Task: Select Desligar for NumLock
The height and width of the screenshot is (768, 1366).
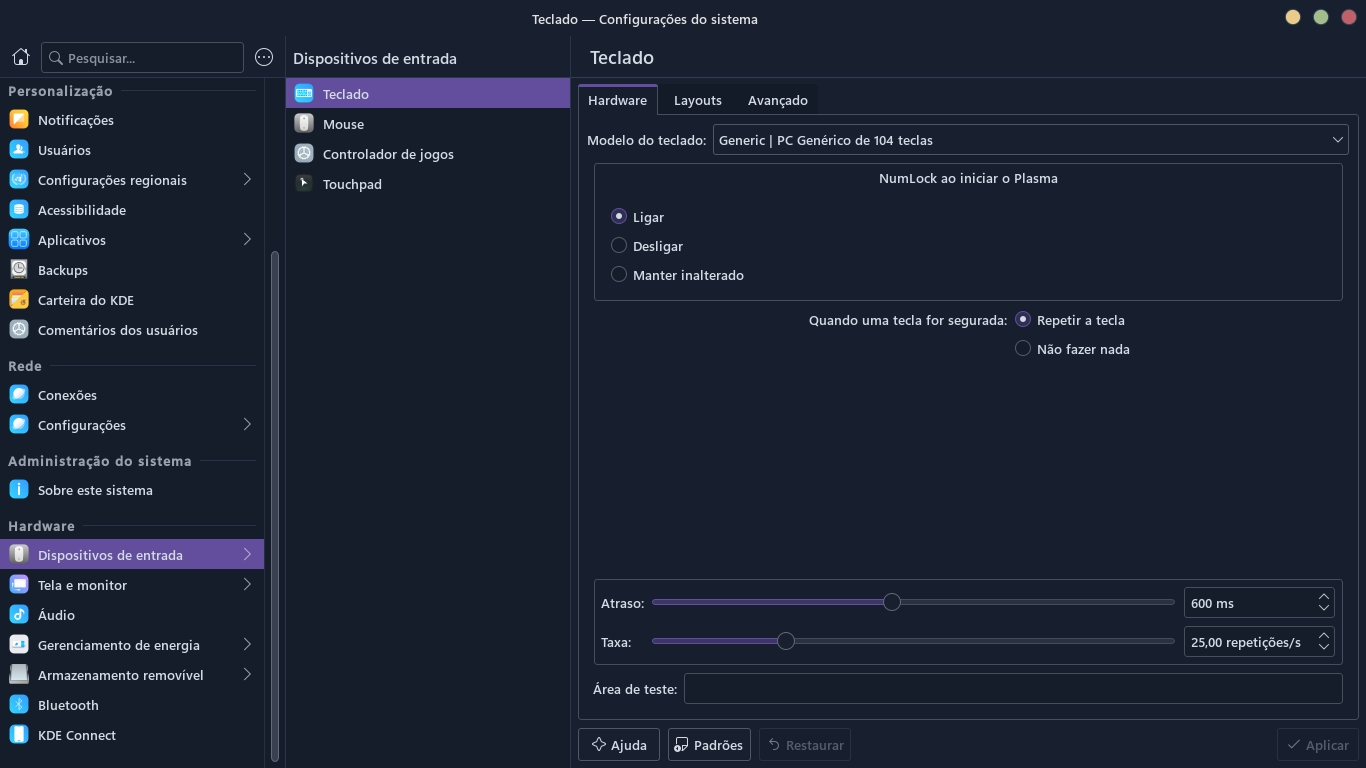Action: pyautogui.click(x=619, y=245)
